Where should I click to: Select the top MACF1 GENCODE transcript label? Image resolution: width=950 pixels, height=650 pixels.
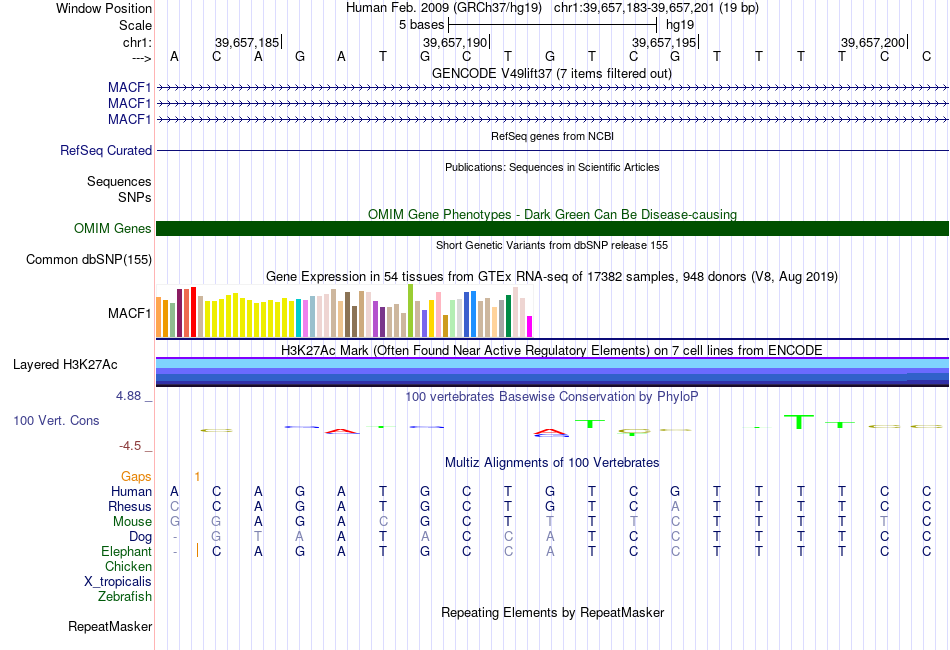129,88
